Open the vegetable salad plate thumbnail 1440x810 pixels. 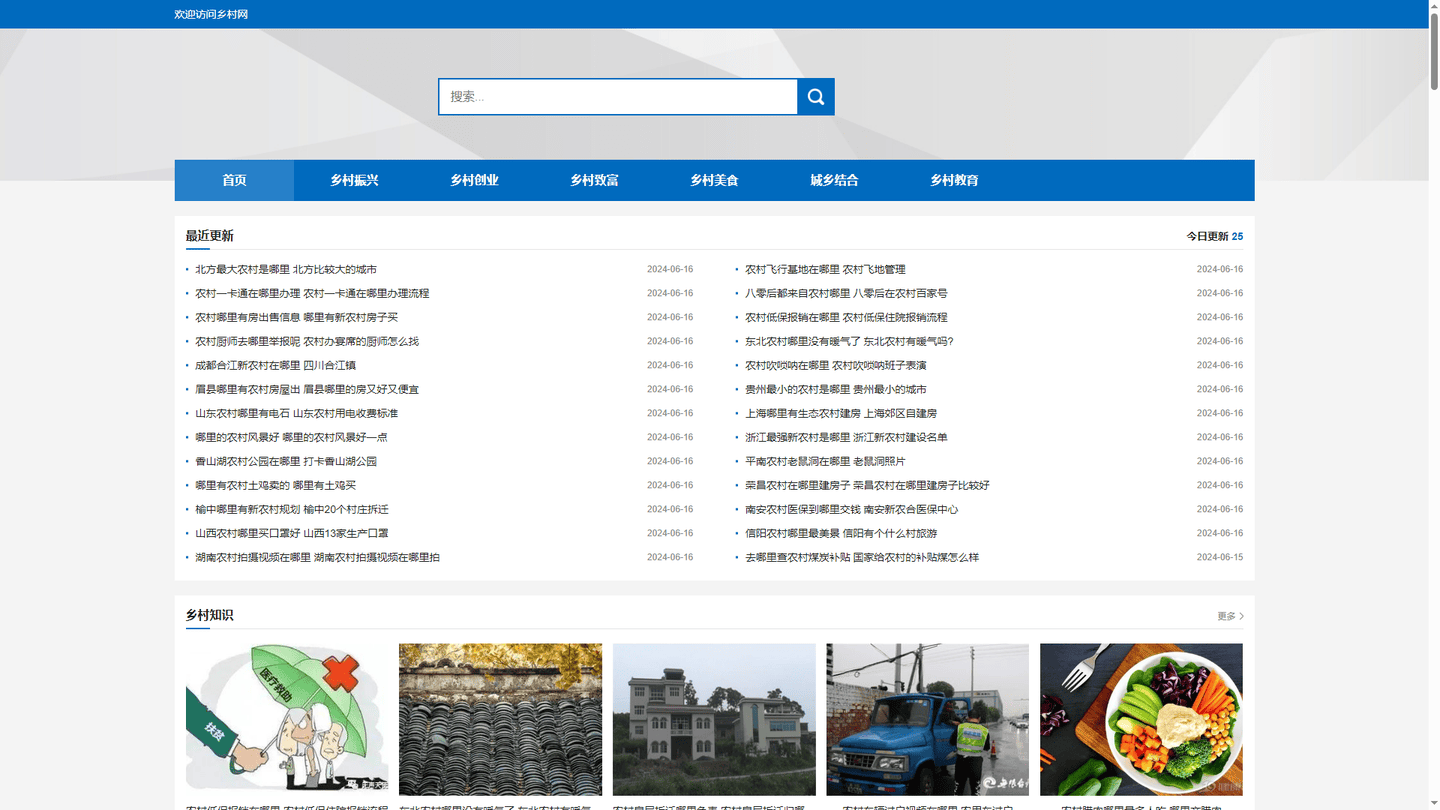tap(1141, 719)
